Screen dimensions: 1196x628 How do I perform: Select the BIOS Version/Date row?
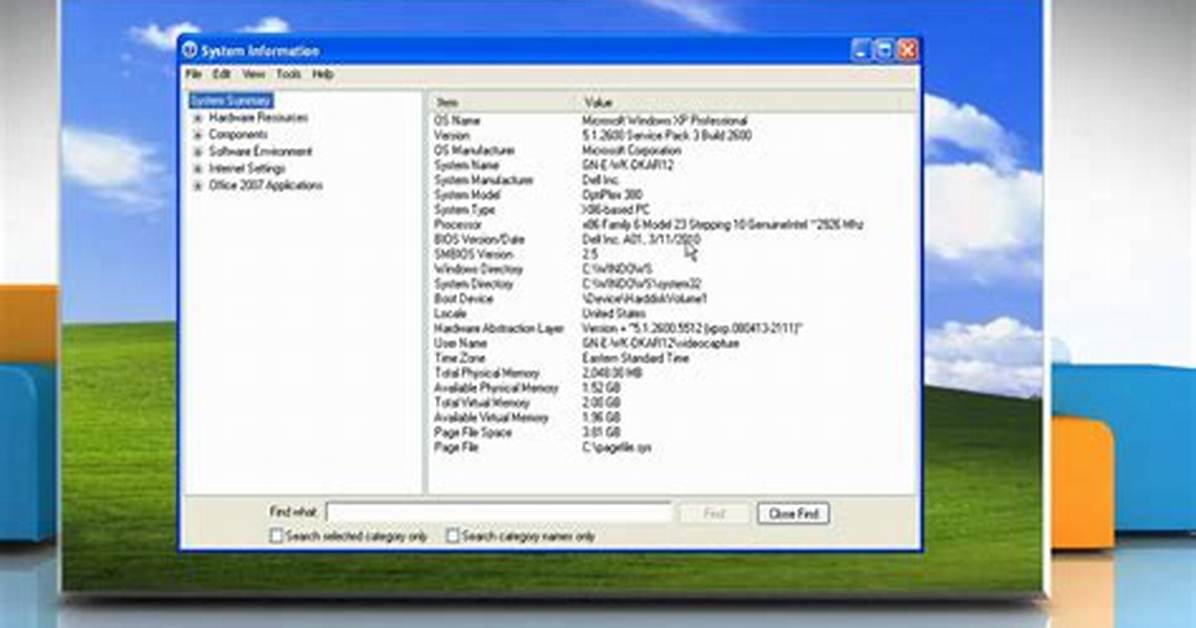tap(673, 240)
